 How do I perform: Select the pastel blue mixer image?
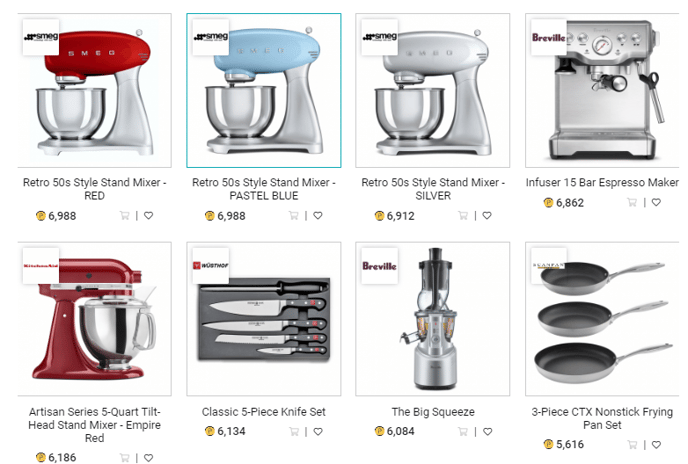[x=264, y=90]
